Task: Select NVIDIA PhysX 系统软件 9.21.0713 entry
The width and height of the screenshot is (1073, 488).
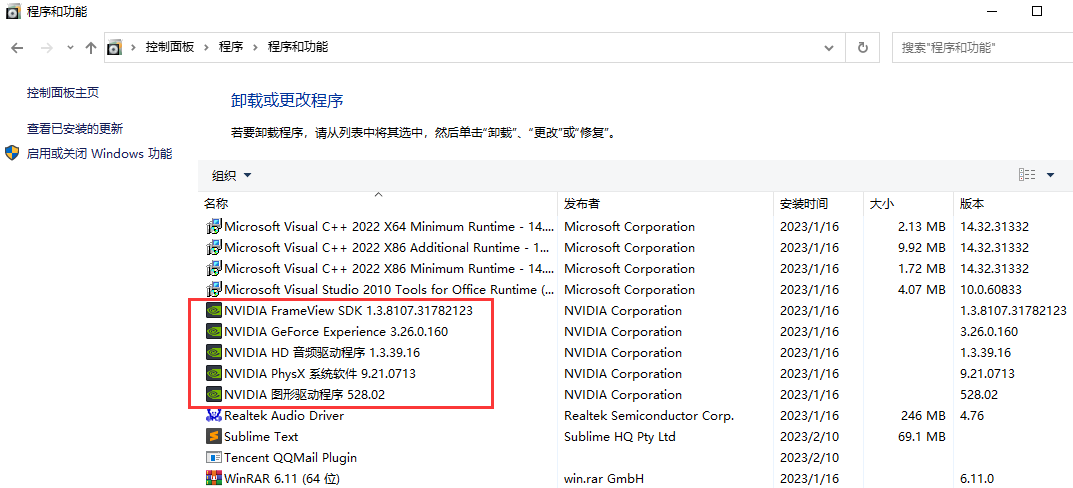Action: (x=320, y=374)
